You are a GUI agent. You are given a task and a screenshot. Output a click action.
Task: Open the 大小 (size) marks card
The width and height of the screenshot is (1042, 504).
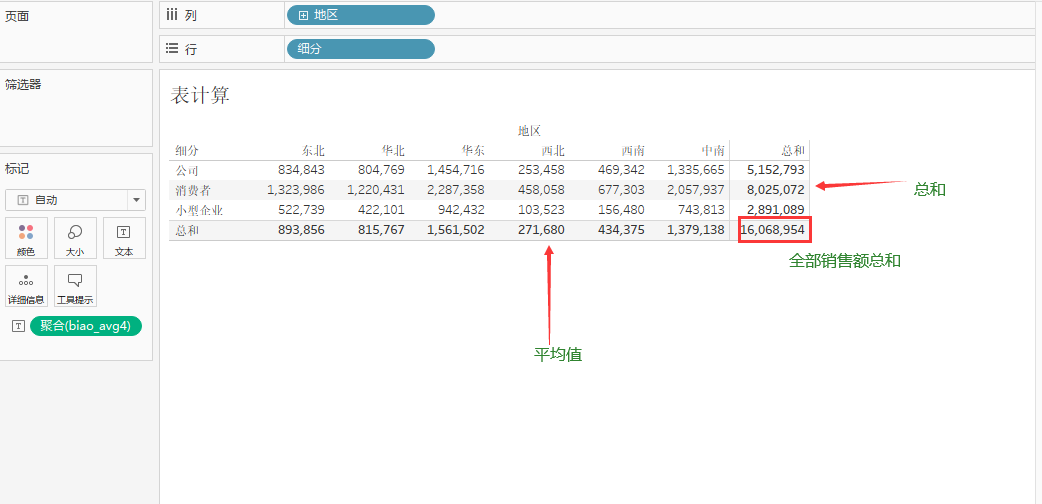75,238
